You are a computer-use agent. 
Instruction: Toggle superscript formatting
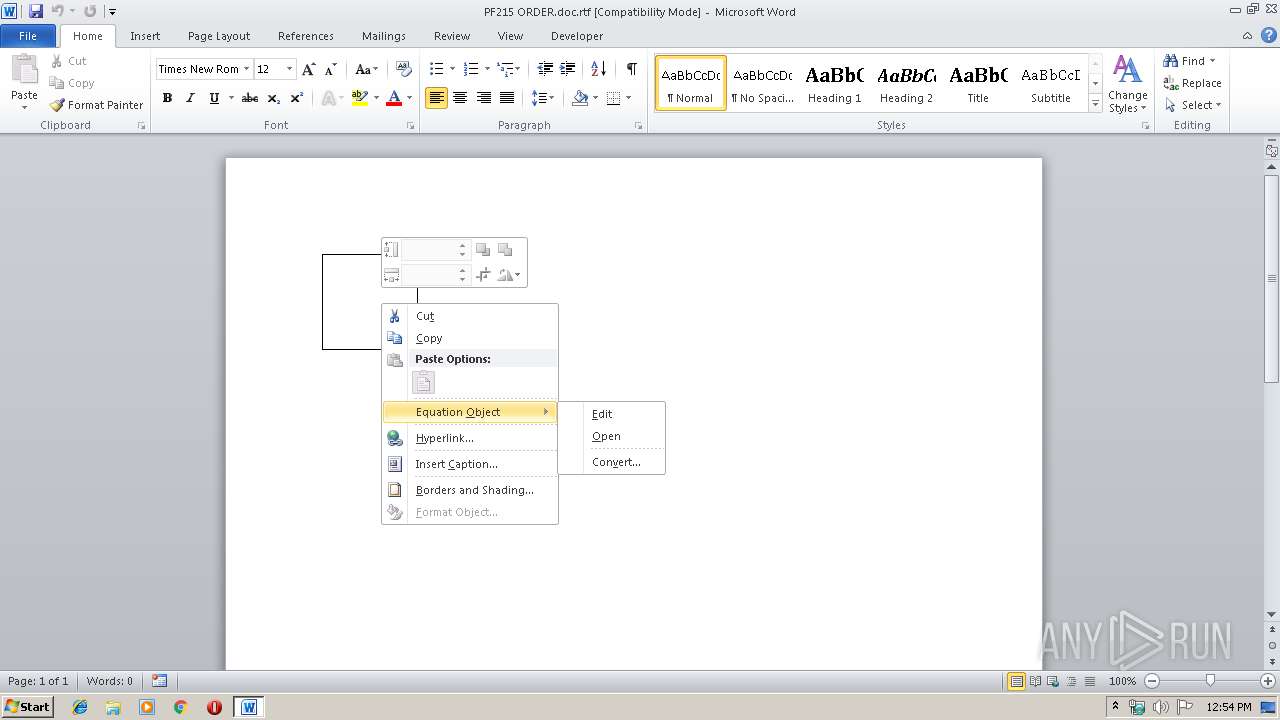point(296,98)
